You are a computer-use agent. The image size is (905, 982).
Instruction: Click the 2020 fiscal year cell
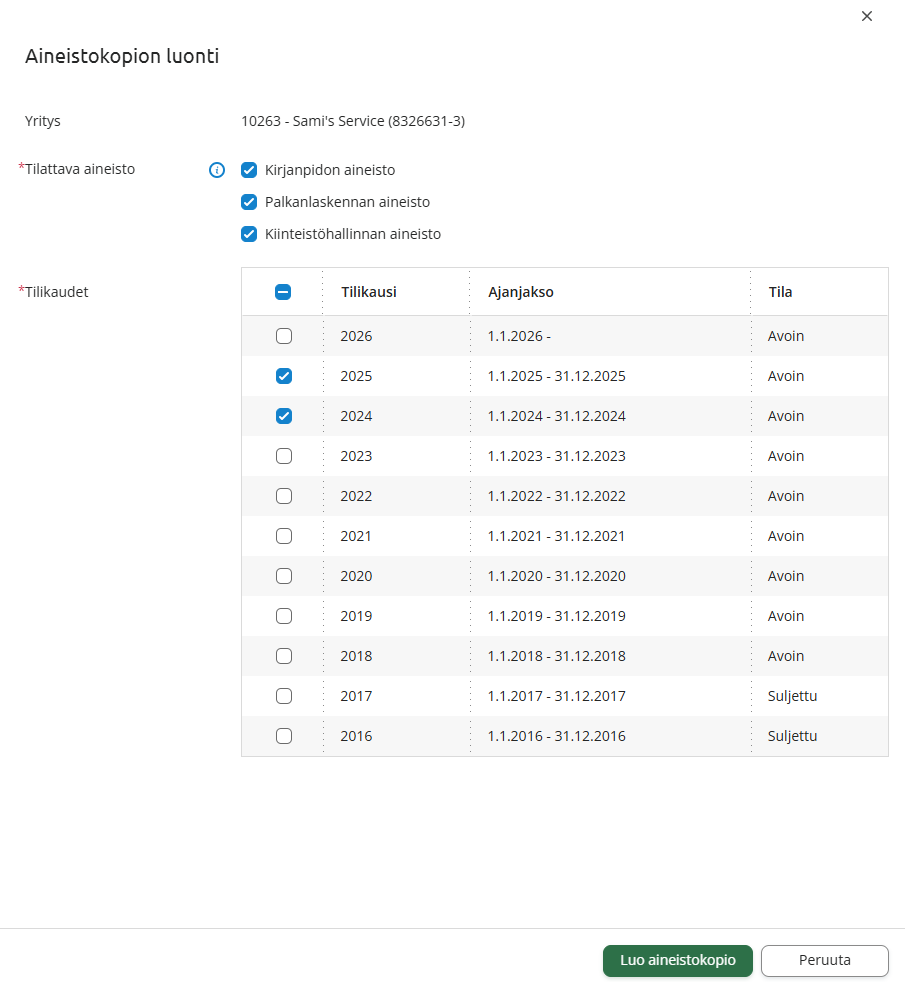pyautogui.click(x=356, y=576)
